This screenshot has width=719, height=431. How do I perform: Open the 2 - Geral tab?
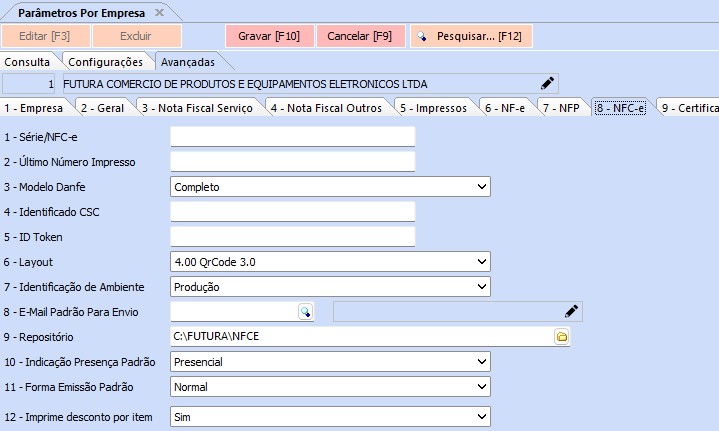click(101, 107)
